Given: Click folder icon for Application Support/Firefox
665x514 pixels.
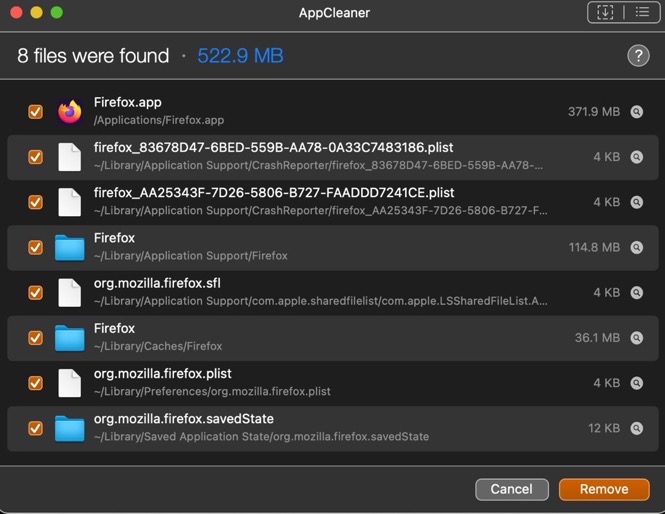Looking at the screenshot, I should tap(70, 248).
